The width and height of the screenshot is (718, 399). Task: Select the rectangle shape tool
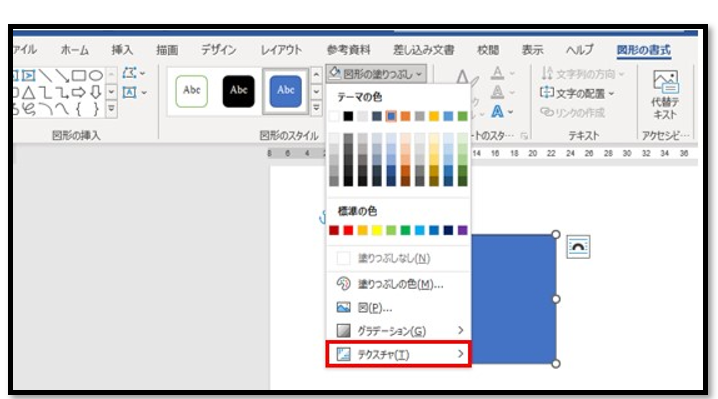coord(78,75)
